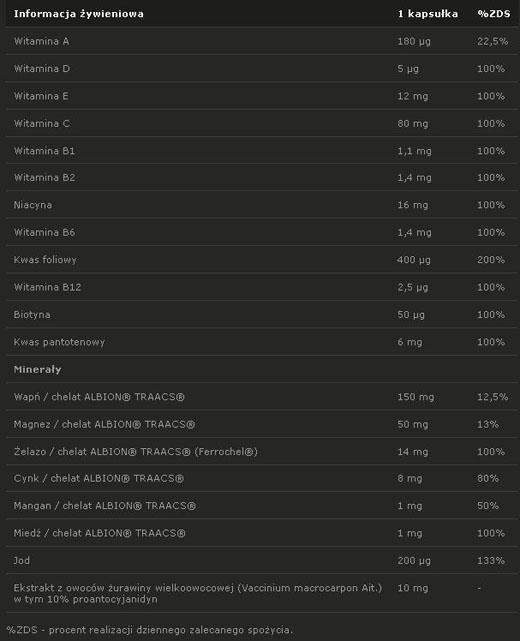The image size is (520, 641).
Task: Select the Jod row label
Action: [21, 560]
